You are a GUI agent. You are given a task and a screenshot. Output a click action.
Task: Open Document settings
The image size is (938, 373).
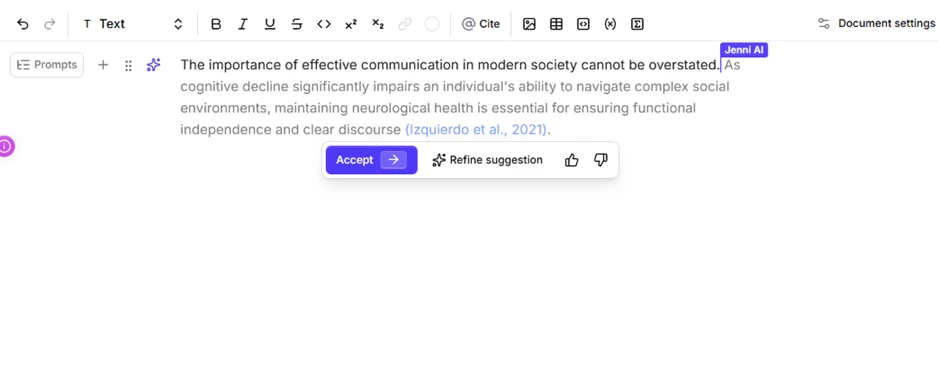[x=876, y=24]
